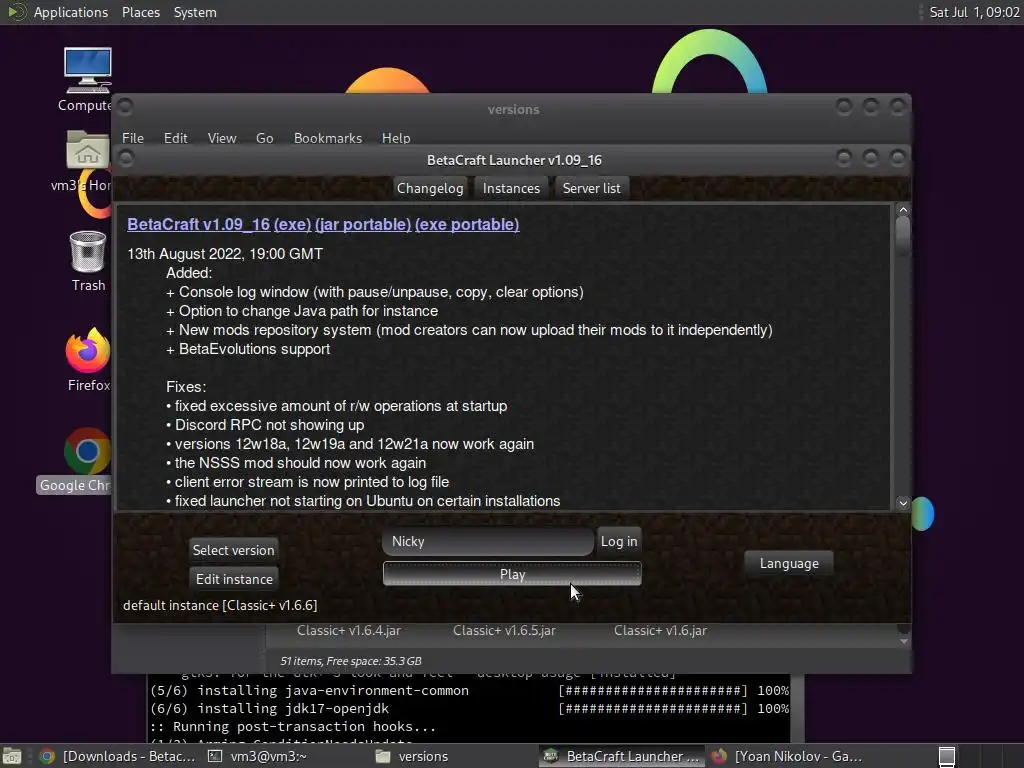This screenshot has width=1024, height=768.
Task: Switch to the Changelog tab
Action: click(x=430, y=188)
